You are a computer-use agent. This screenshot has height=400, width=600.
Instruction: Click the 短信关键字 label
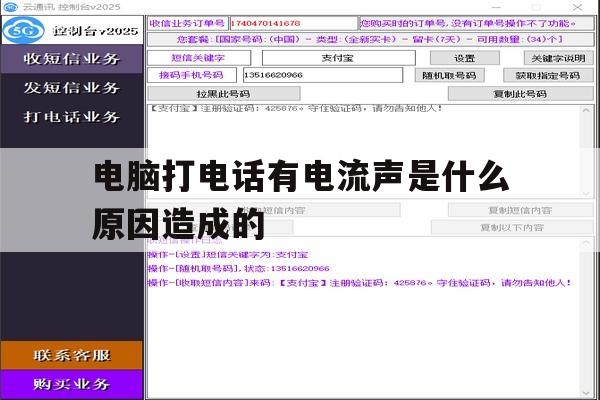coord(198,58)
